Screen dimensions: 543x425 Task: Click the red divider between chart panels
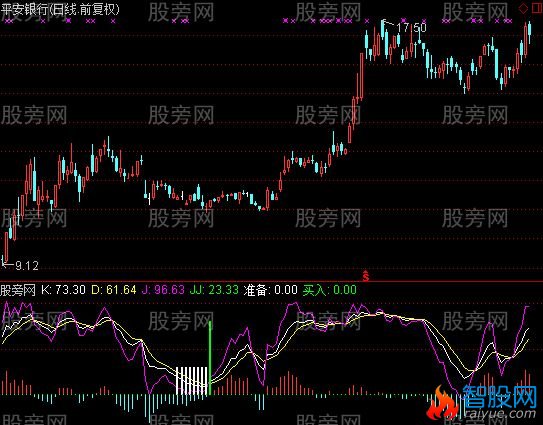coord(272,281)
